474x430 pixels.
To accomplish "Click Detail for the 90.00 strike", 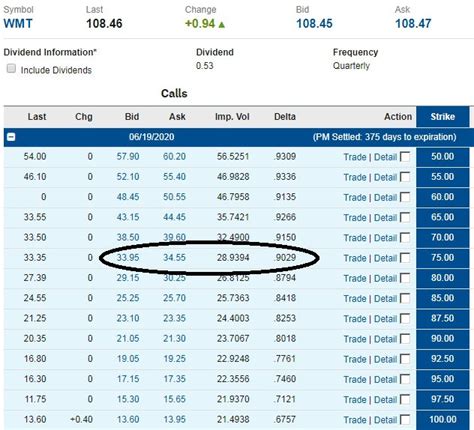I will (385, 339).
